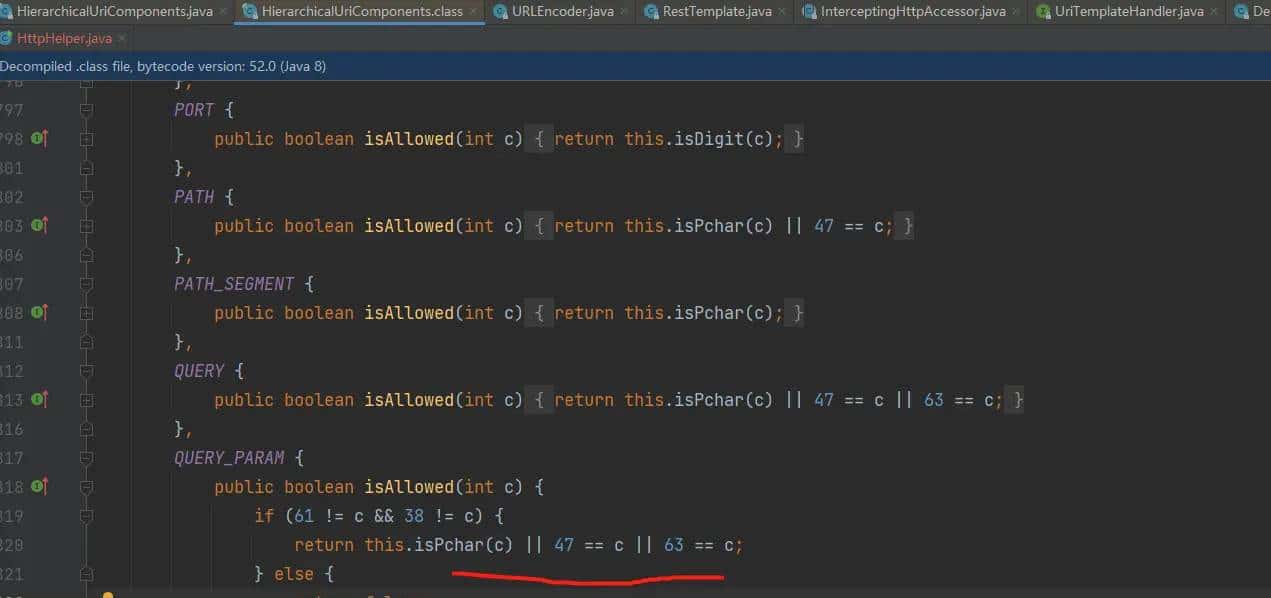
Task: Click the yellow bookmark marker in the gutter
Action: pos(108,592)
